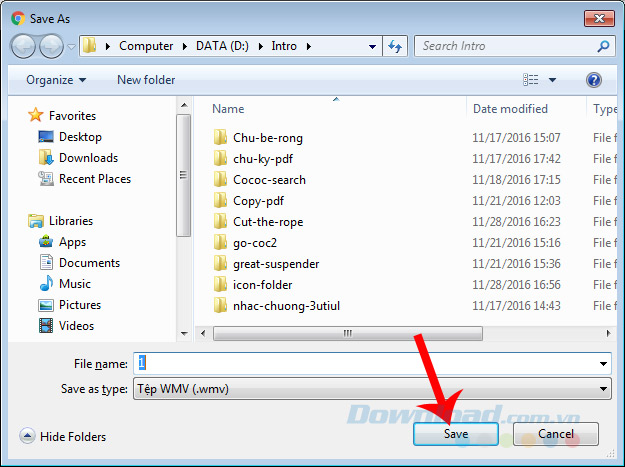The image size is (625, 467).
Task: Click icon-folder folder icon
Action: pyautogui.click(x=220, y=285)
